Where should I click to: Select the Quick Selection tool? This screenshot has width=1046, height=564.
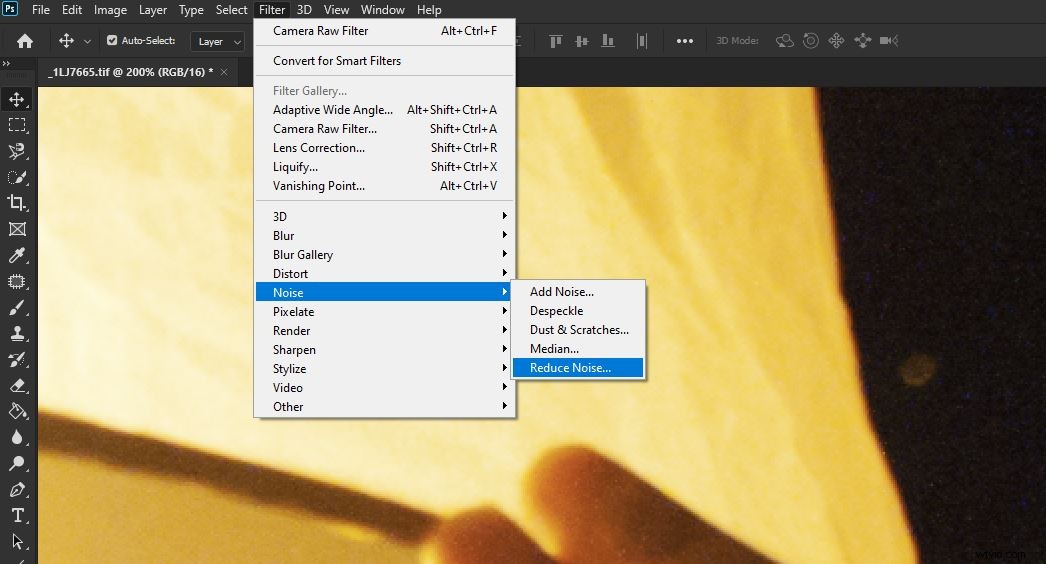click(17, 178)
